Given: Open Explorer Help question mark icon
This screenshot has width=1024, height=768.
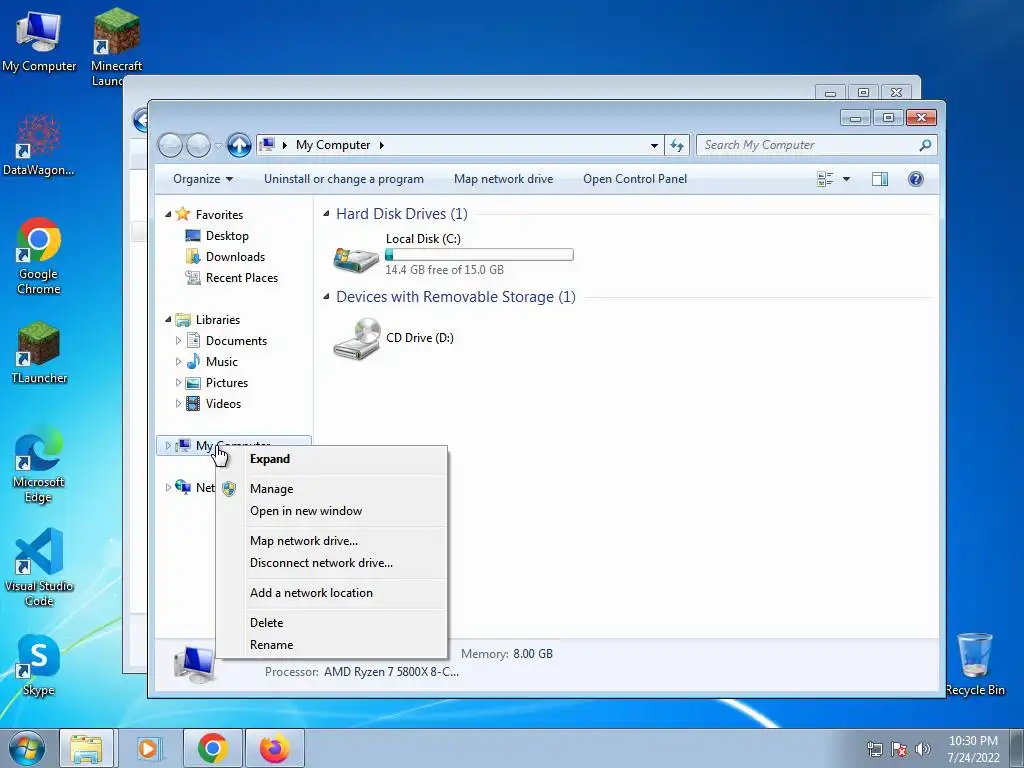Looking at the screenshot, I should point(916,179).
